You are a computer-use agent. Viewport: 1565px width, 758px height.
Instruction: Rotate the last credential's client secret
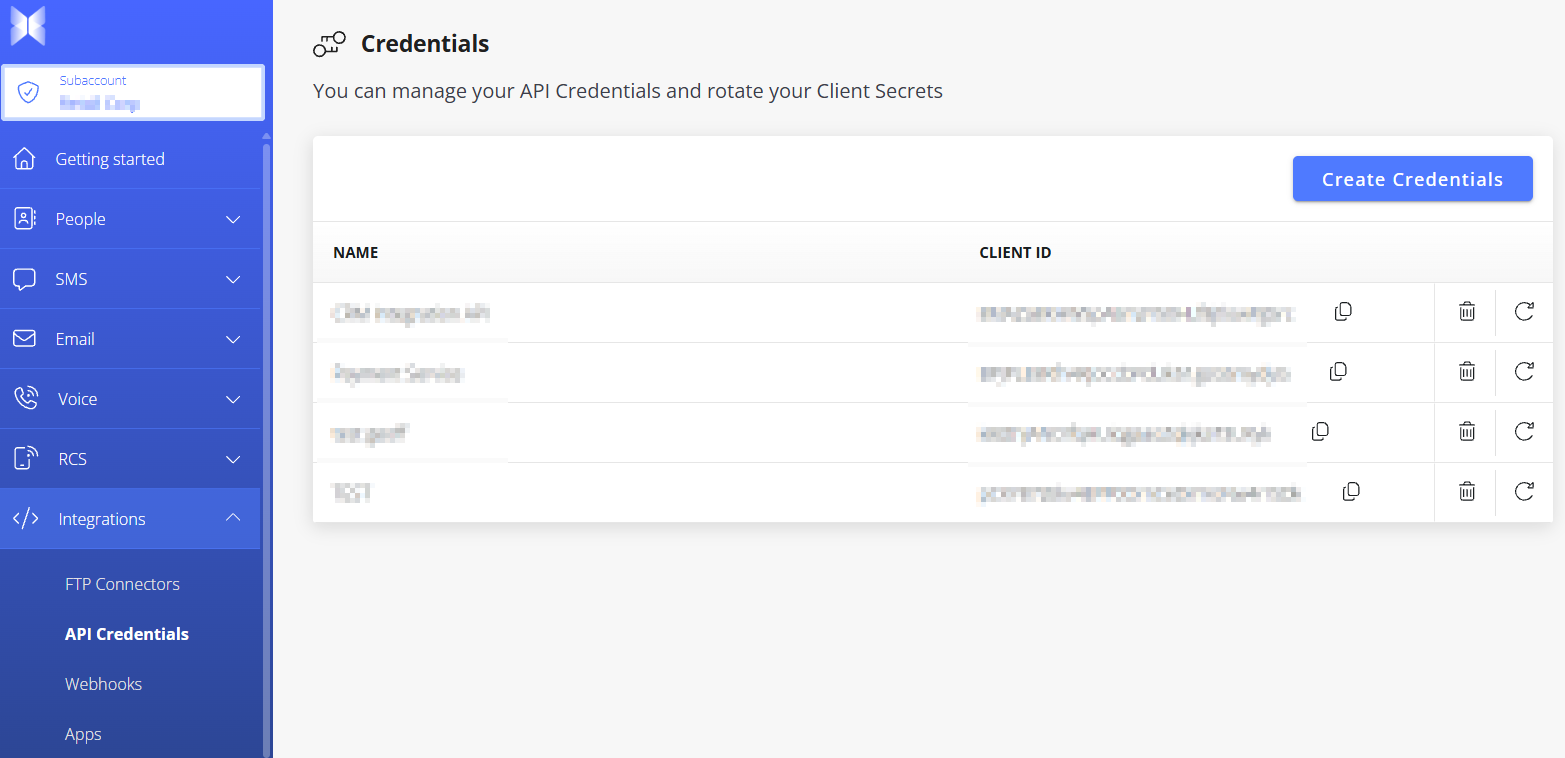(x=1524, y=492)
